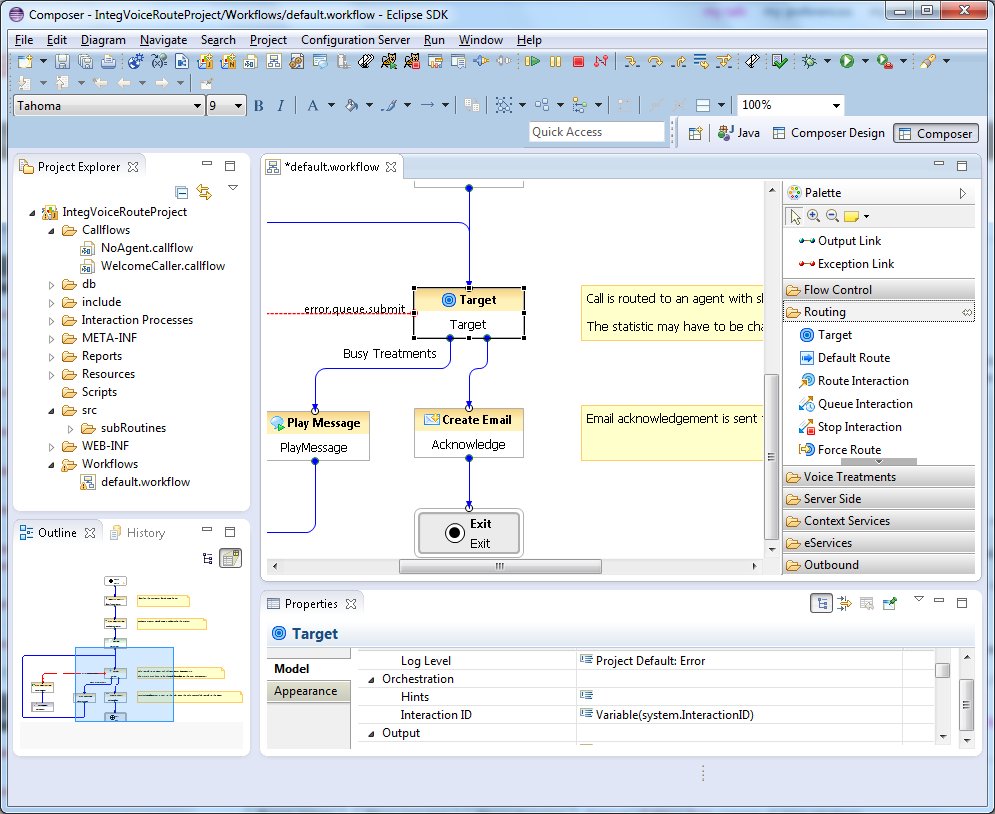Click the Resume (green play) debug icon
The height and width of the screenshot is (814, 995).
[x=532, y=61]
